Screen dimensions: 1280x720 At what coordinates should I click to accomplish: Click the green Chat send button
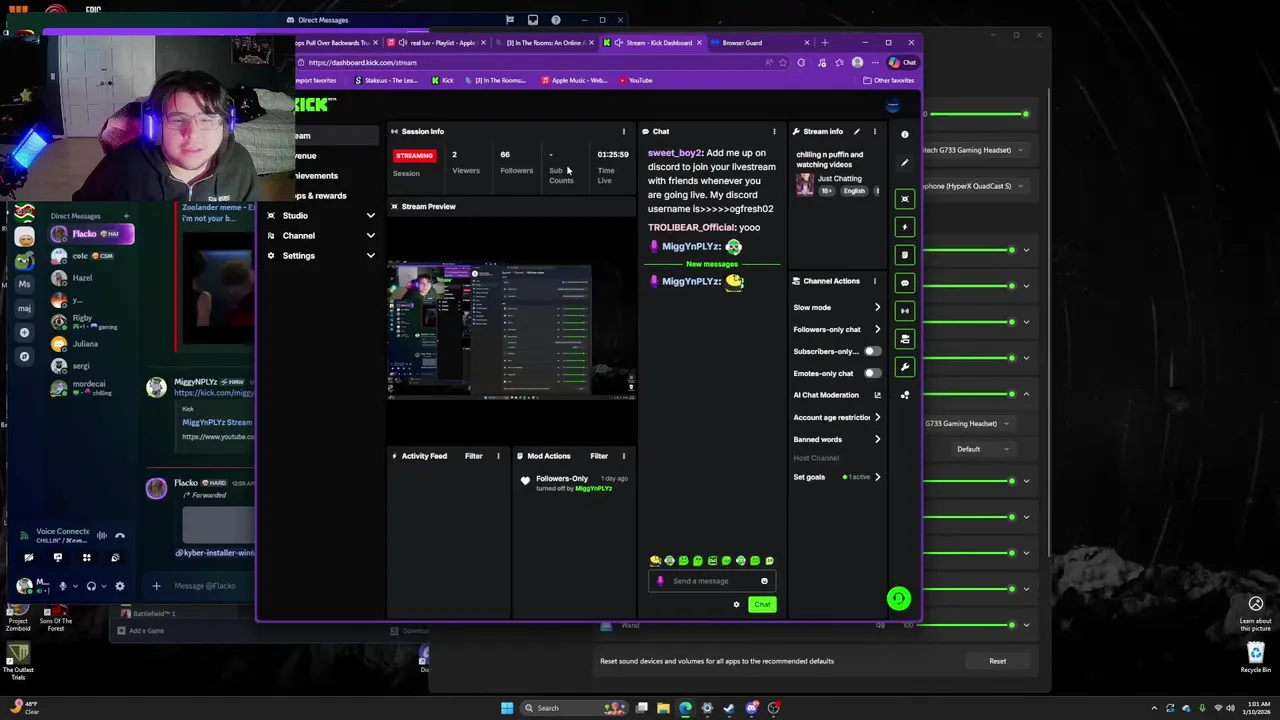762,604
